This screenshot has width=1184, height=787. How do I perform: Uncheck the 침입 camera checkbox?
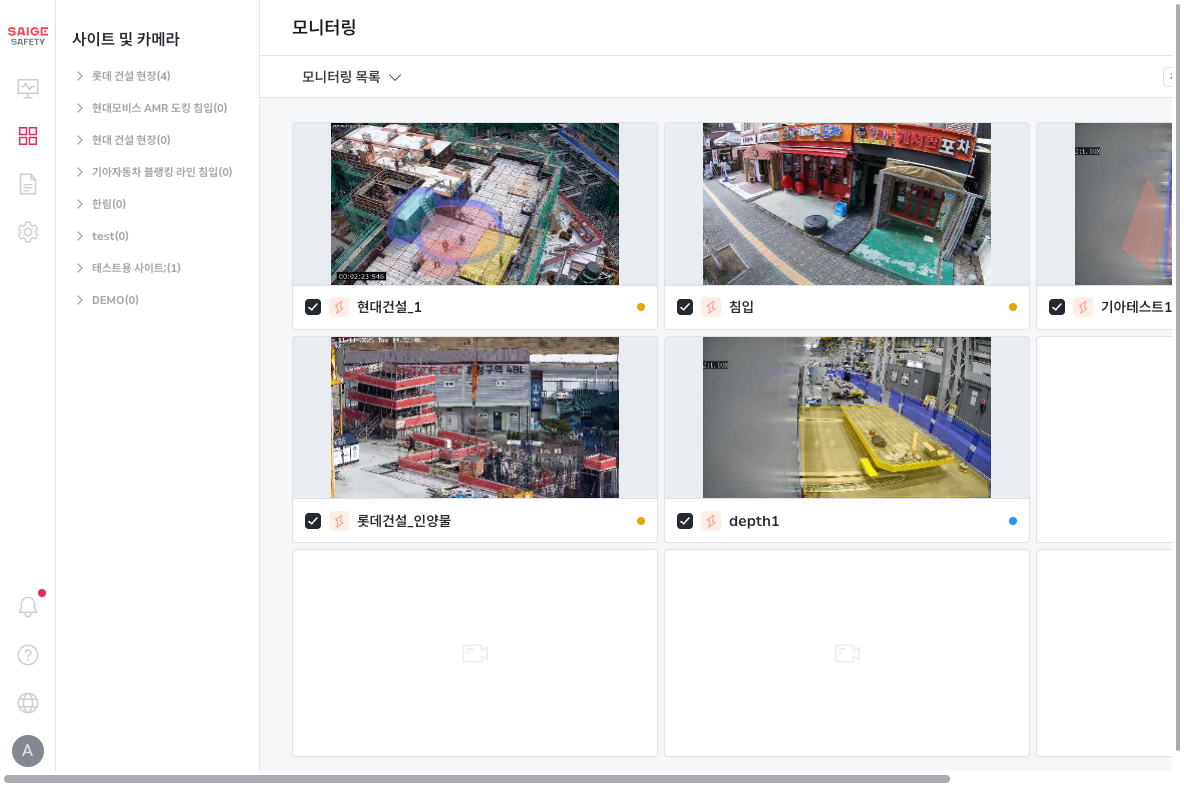[x=685, y=307]
